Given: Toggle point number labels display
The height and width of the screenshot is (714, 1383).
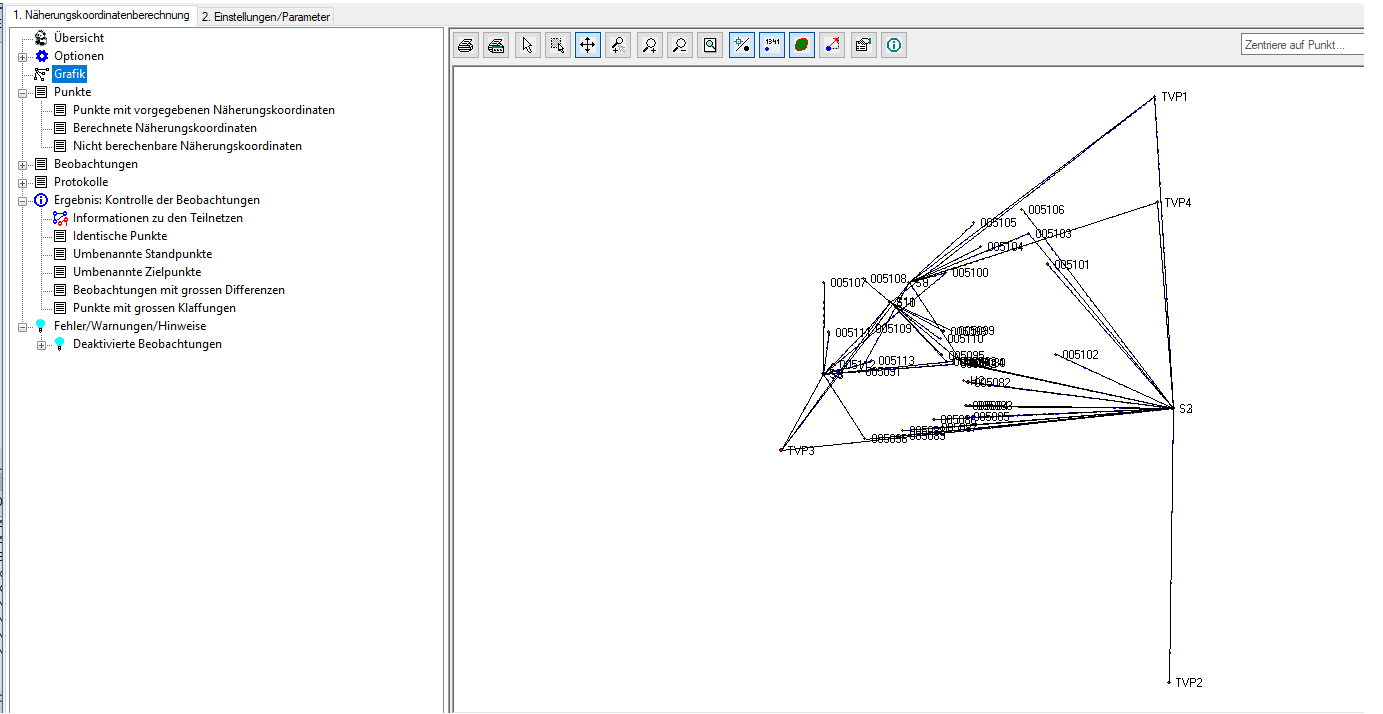Looking at the screenshot, I should click(x=772, y=45).
